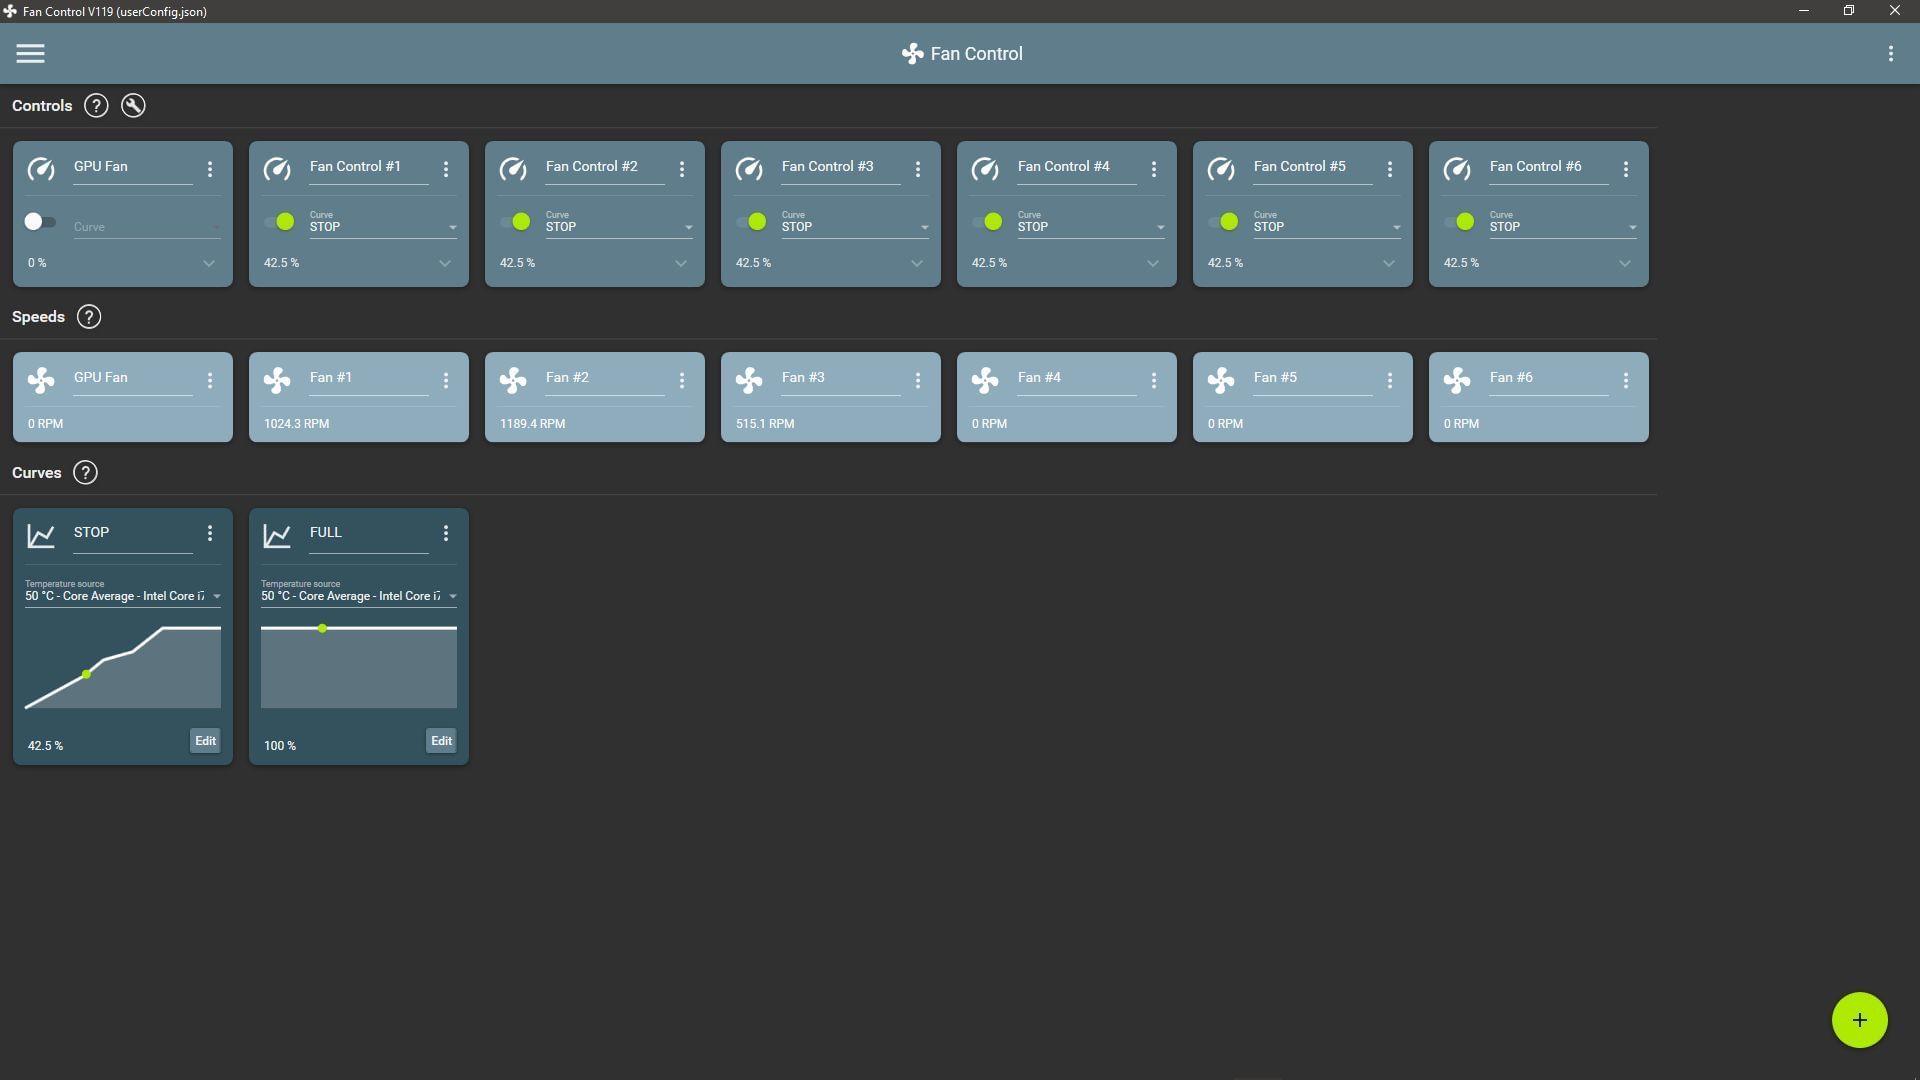Click the Fan #2 speed fan icon
Image resolution: width=1920 pixels, height=1080 pixels.
point(513,380)
